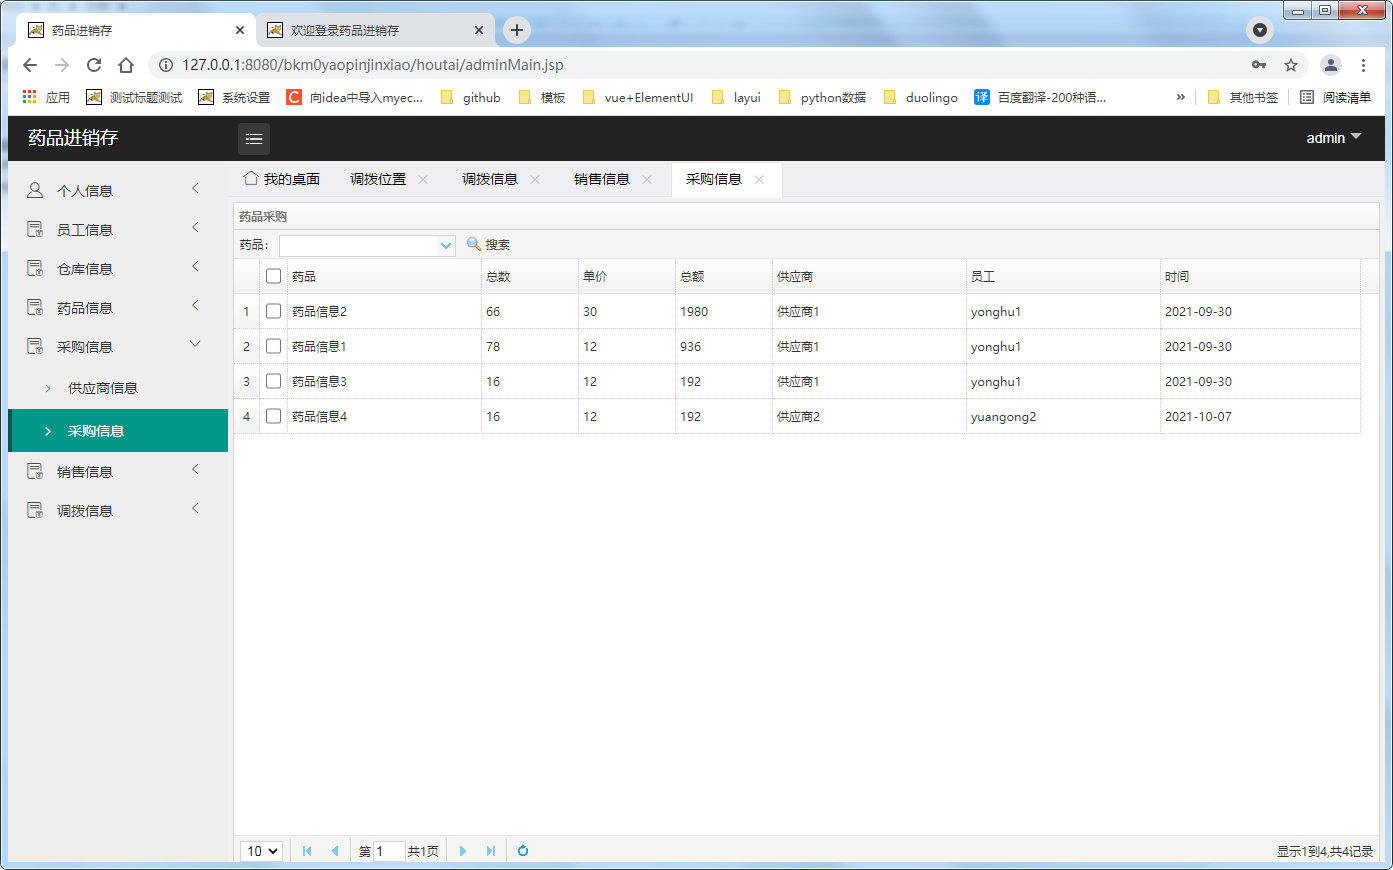Toggle the sidebar hamburger menu button
1393x870 pixels.
coord(254,139)
